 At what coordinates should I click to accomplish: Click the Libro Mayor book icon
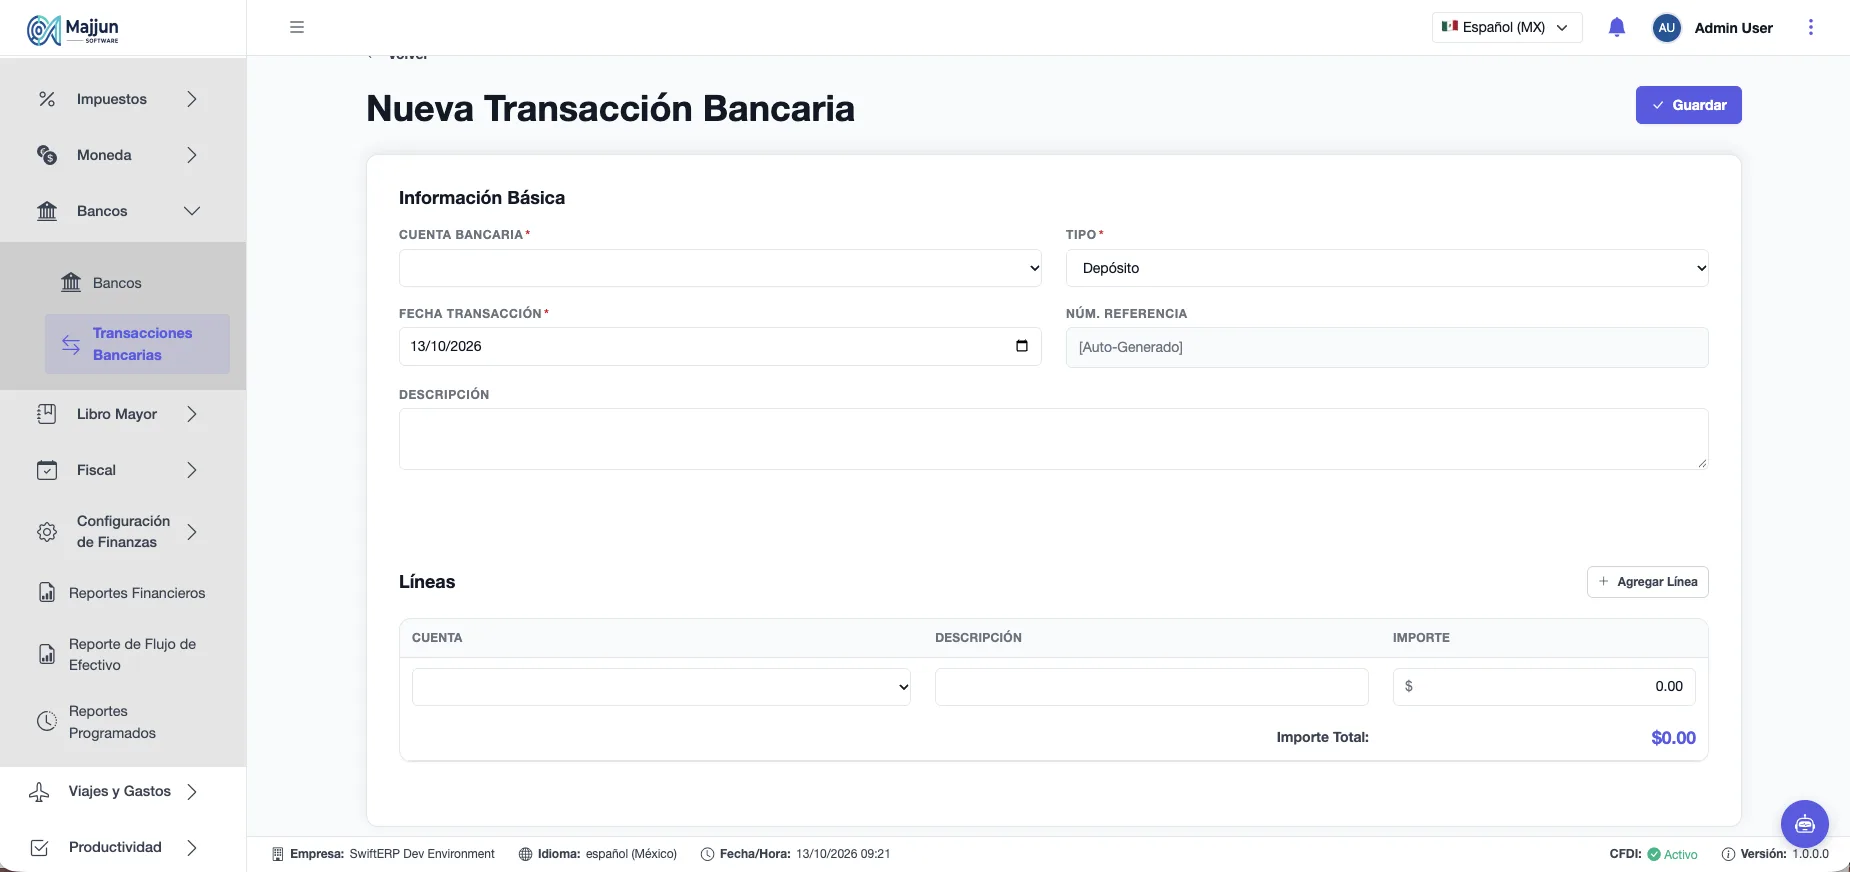(47, 414)
